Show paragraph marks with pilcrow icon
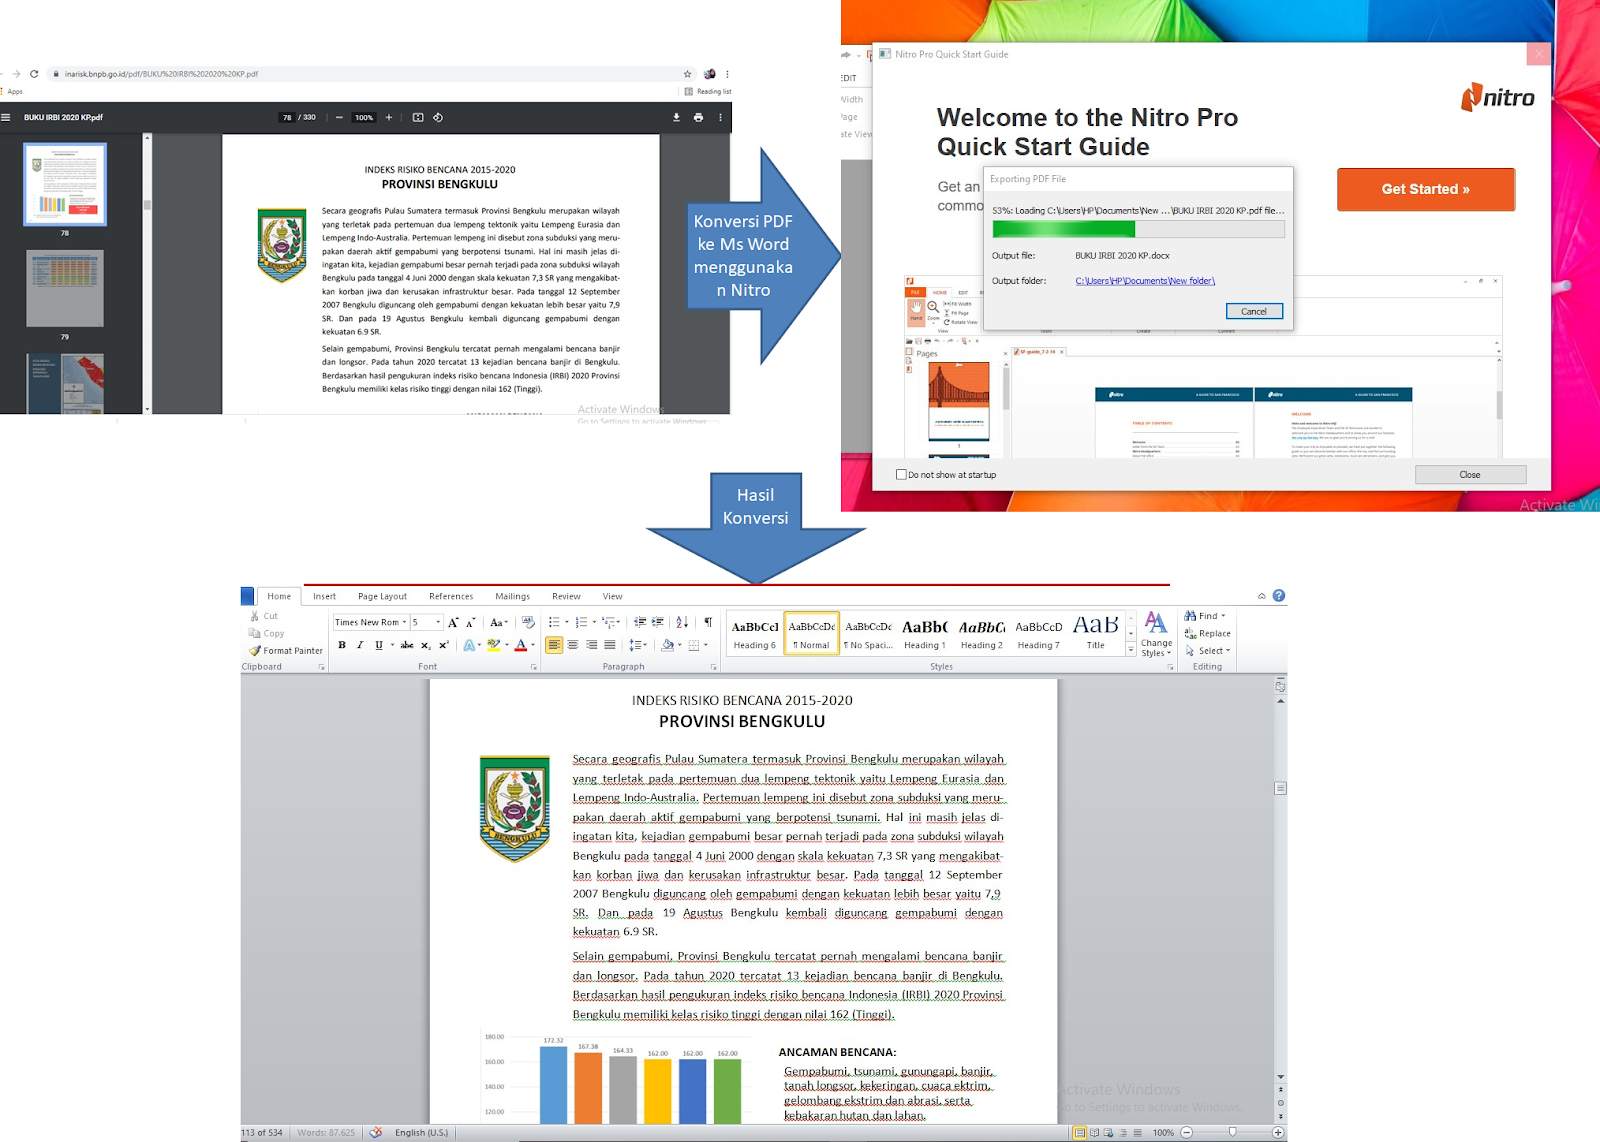Viewport: 1600px width, 1142px height. click(x=708, y=622)
